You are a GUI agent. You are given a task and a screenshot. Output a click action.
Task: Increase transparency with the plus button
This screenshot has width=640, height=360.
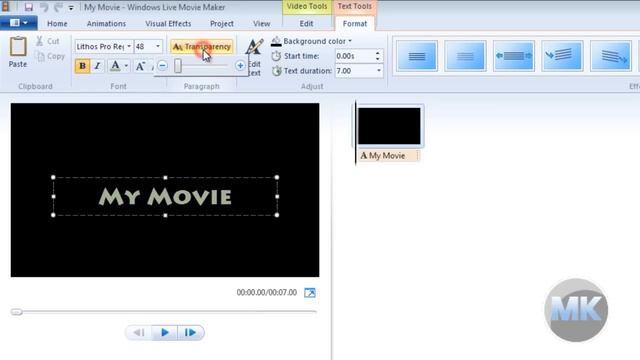(240, 65)
